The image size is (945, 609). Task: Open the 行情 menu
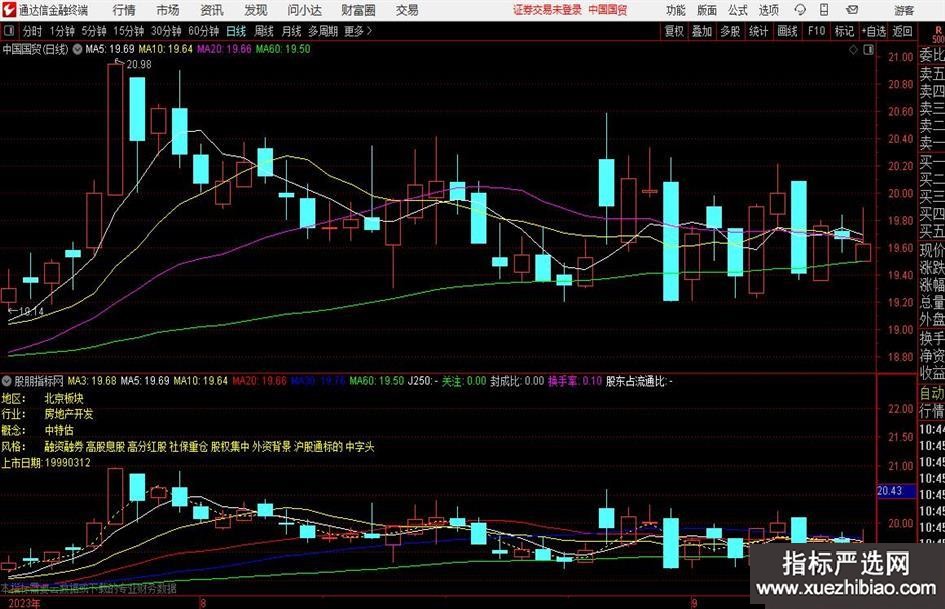[x=124, y=10]
